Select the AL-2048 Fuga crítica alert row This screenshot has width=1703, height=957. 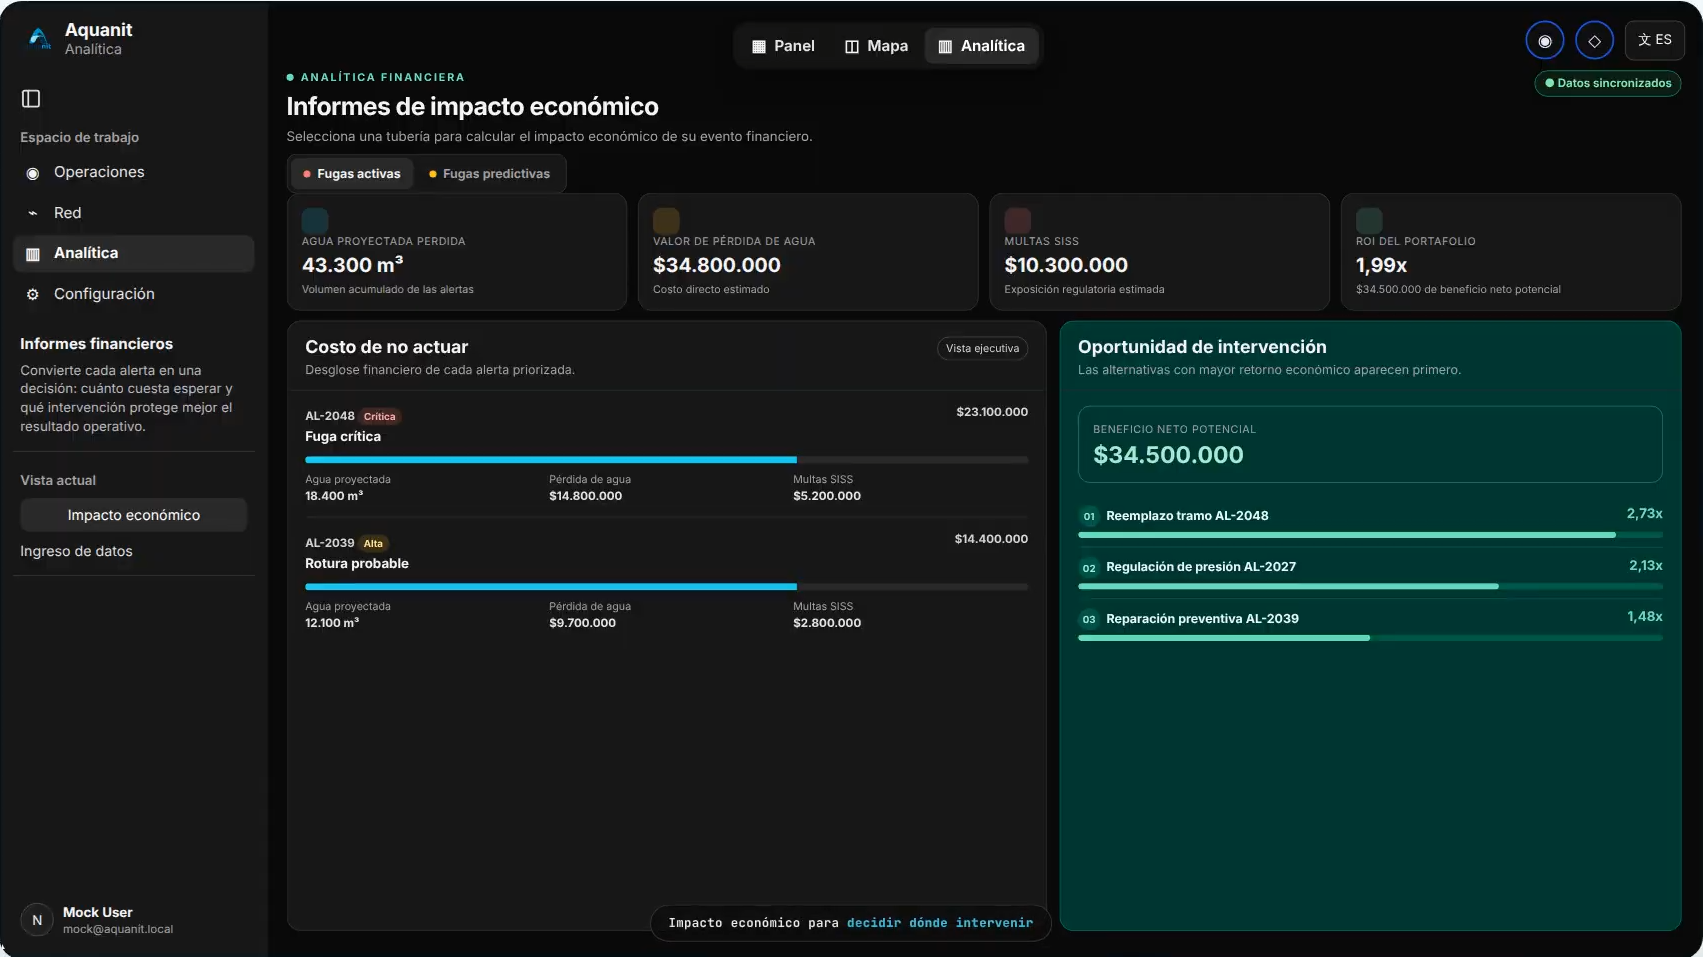[x=666, y=455]
